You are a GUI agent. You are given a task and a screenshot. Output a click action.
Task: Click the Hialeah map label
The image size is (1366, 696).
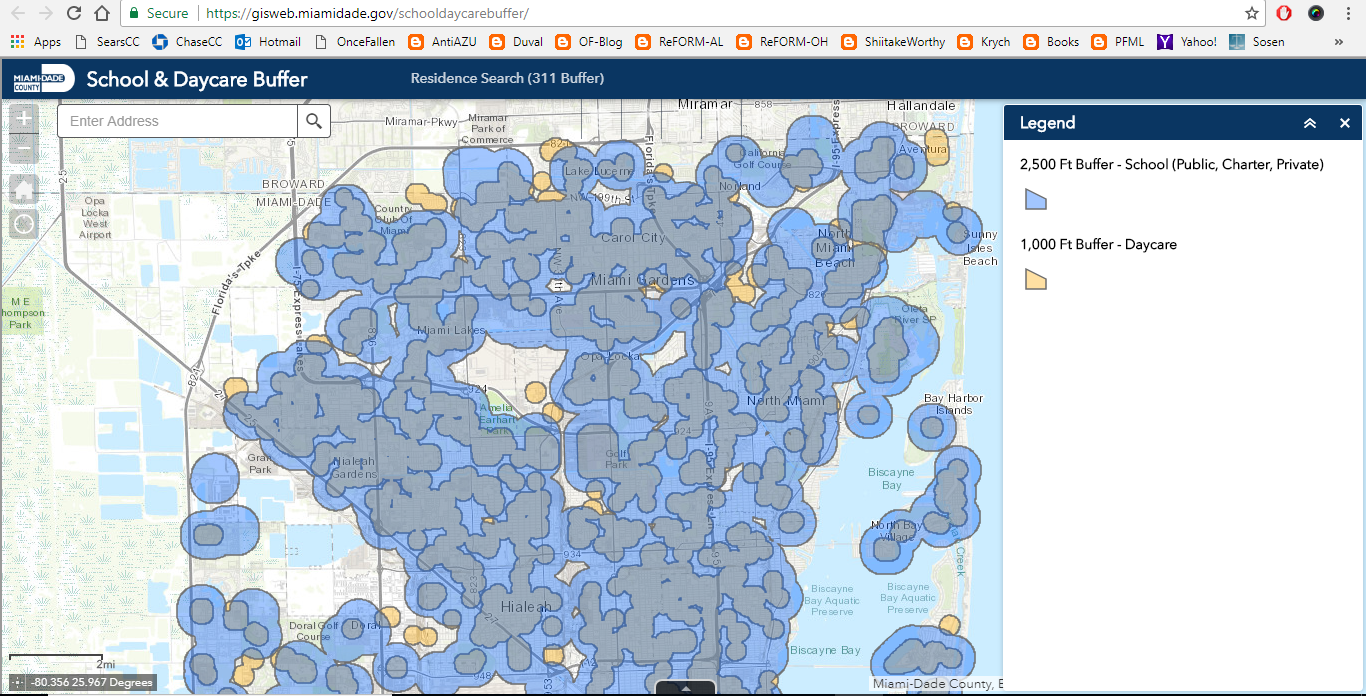click(525, 606)
